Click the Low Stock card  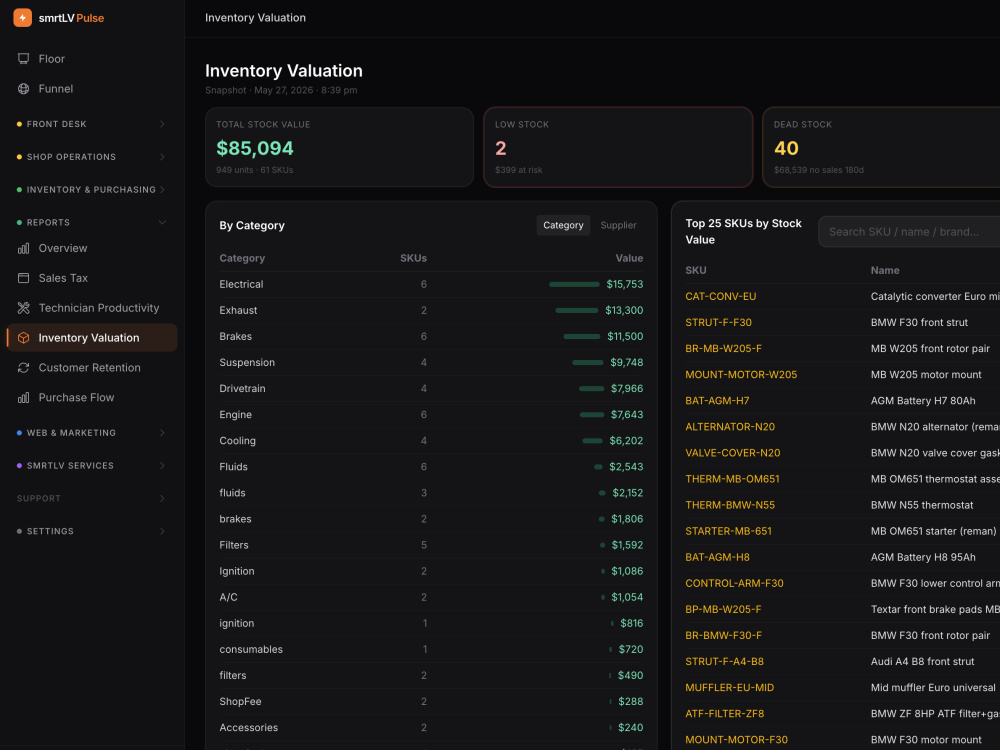pos(618,147)
